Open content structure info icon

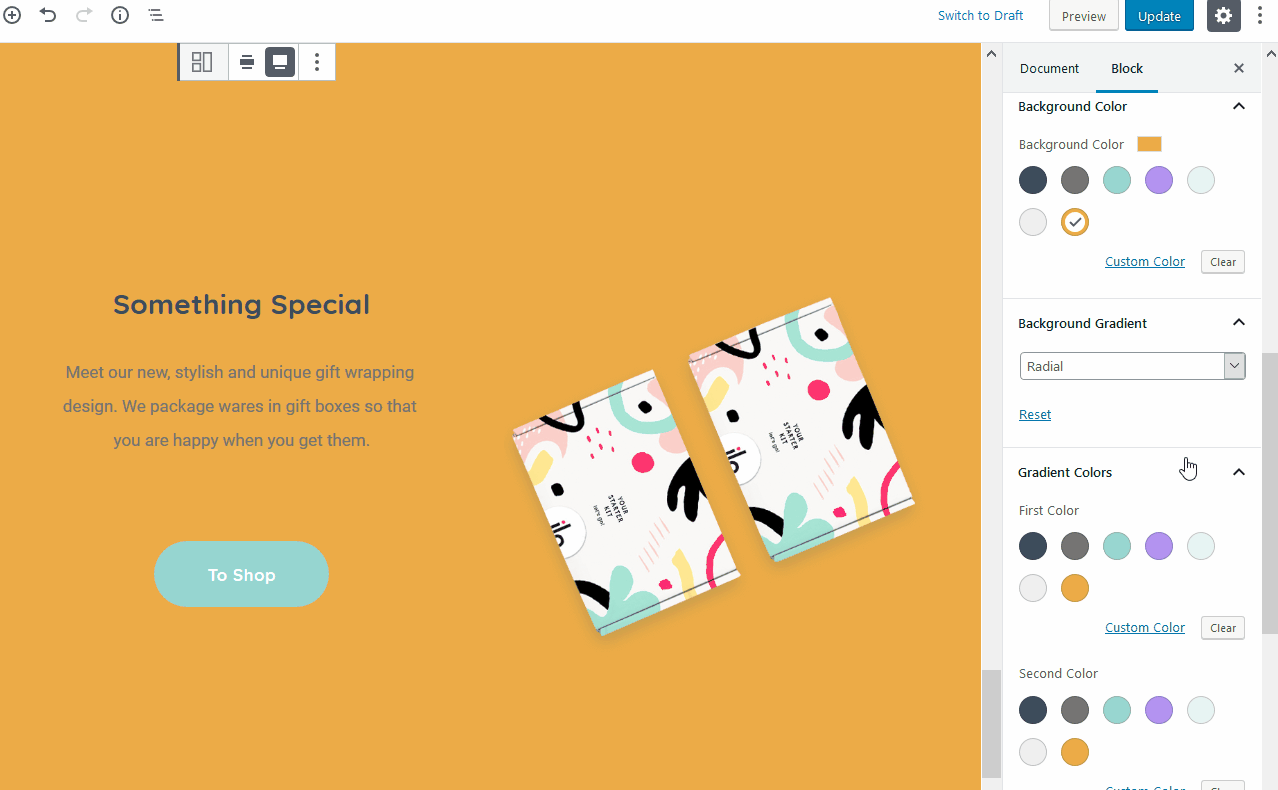coord(120,15)
